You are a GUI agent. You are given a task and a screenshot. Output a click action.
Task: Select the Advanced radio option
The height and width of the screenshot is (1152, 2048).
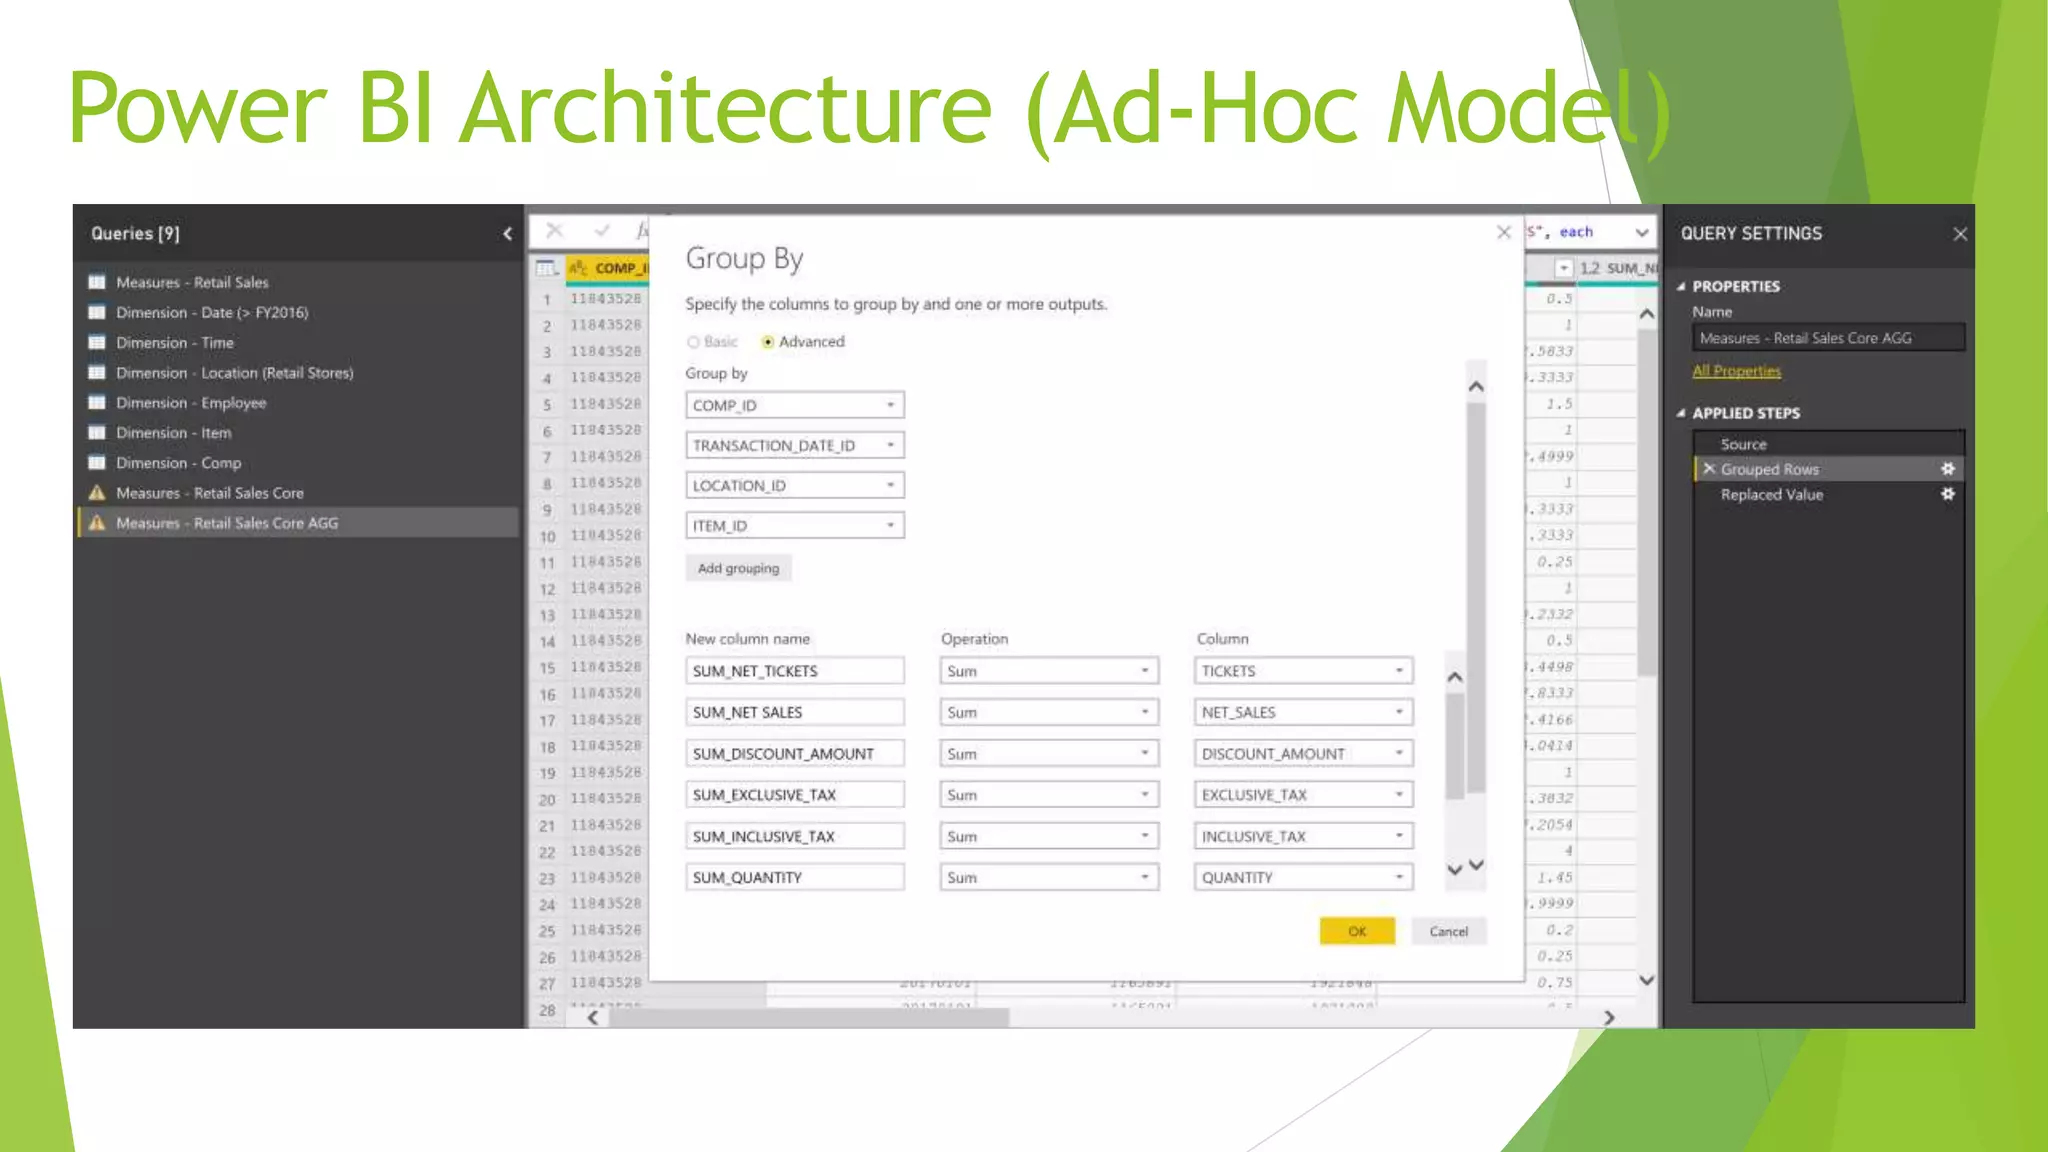pyautogui.click(x=768, y=342)
